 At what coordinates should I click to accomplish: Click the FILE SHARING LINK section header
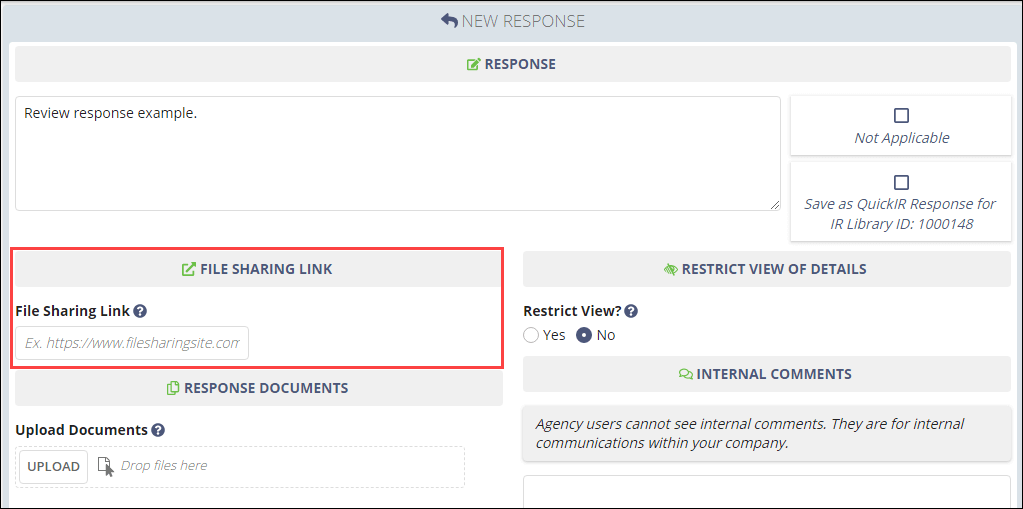pyautogui.click(x=259, y=269)
